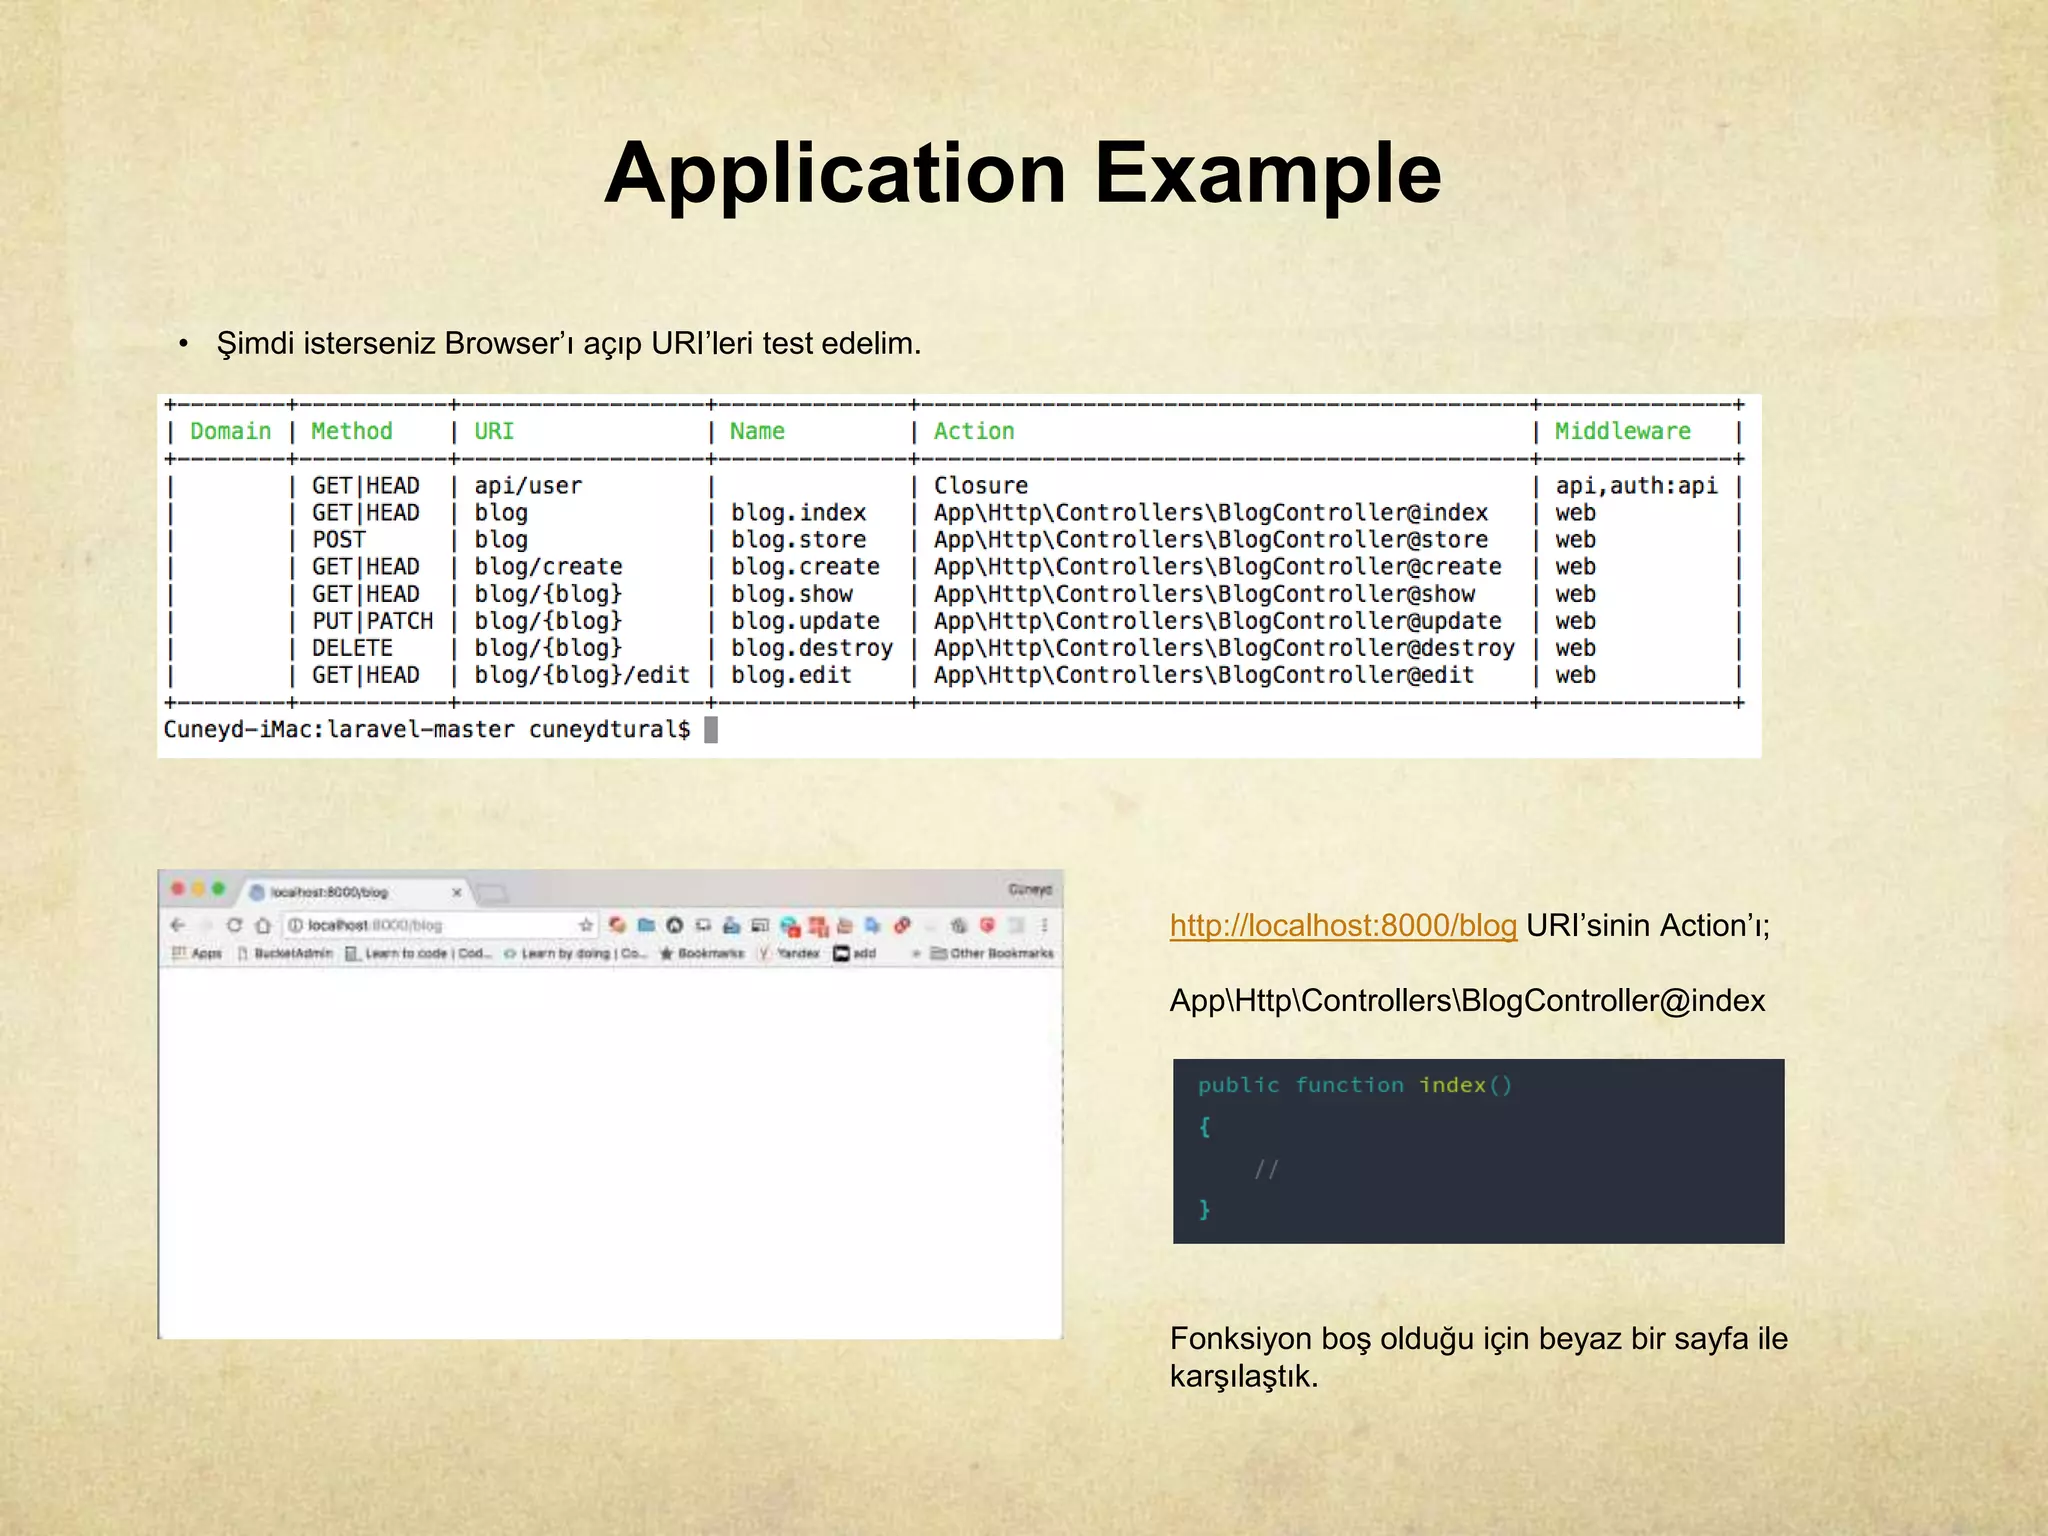Click the 'DELETE' method cell
The height and width of the screenshot is (1536, 2048).
[x=352, y=648]
